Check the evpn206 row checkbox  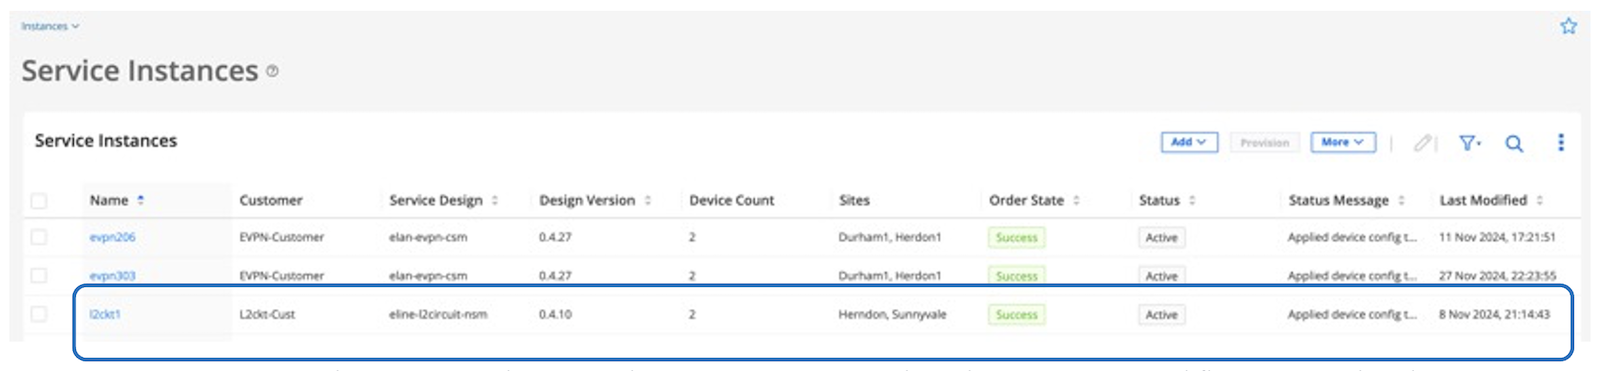click(39, 237)
